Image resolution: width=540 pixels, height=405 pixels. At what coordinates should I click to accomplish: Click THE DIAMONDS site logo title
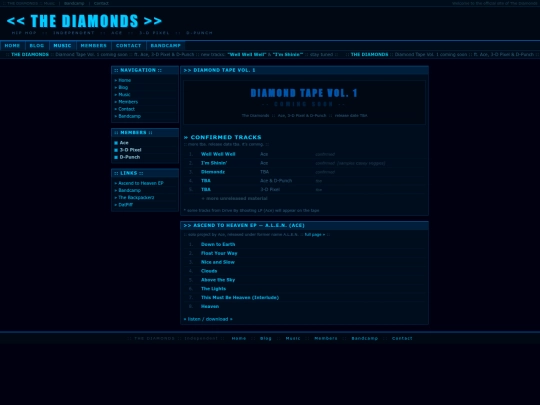(84, 21)
